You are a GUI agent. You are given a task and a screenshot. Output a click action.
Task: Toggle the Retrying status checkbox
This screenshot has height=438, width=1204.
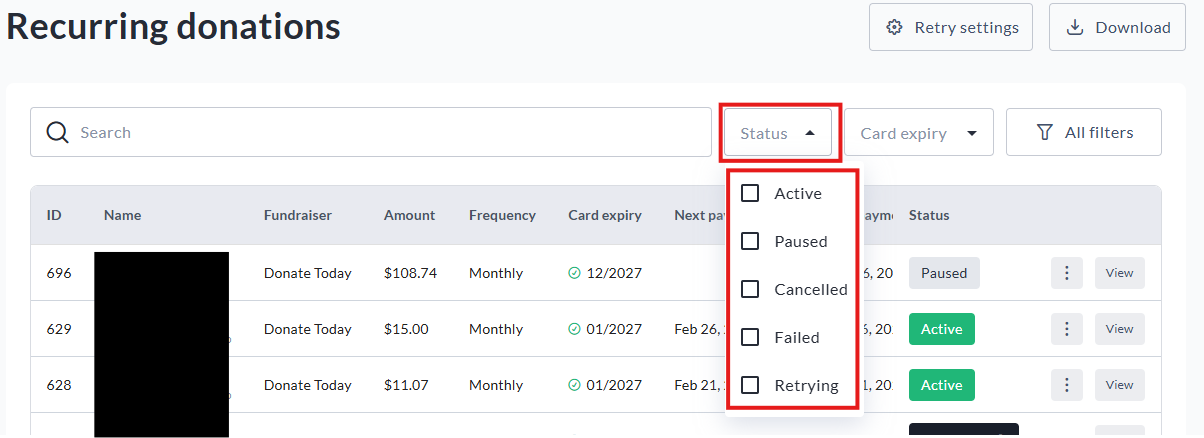coord(750,385)
